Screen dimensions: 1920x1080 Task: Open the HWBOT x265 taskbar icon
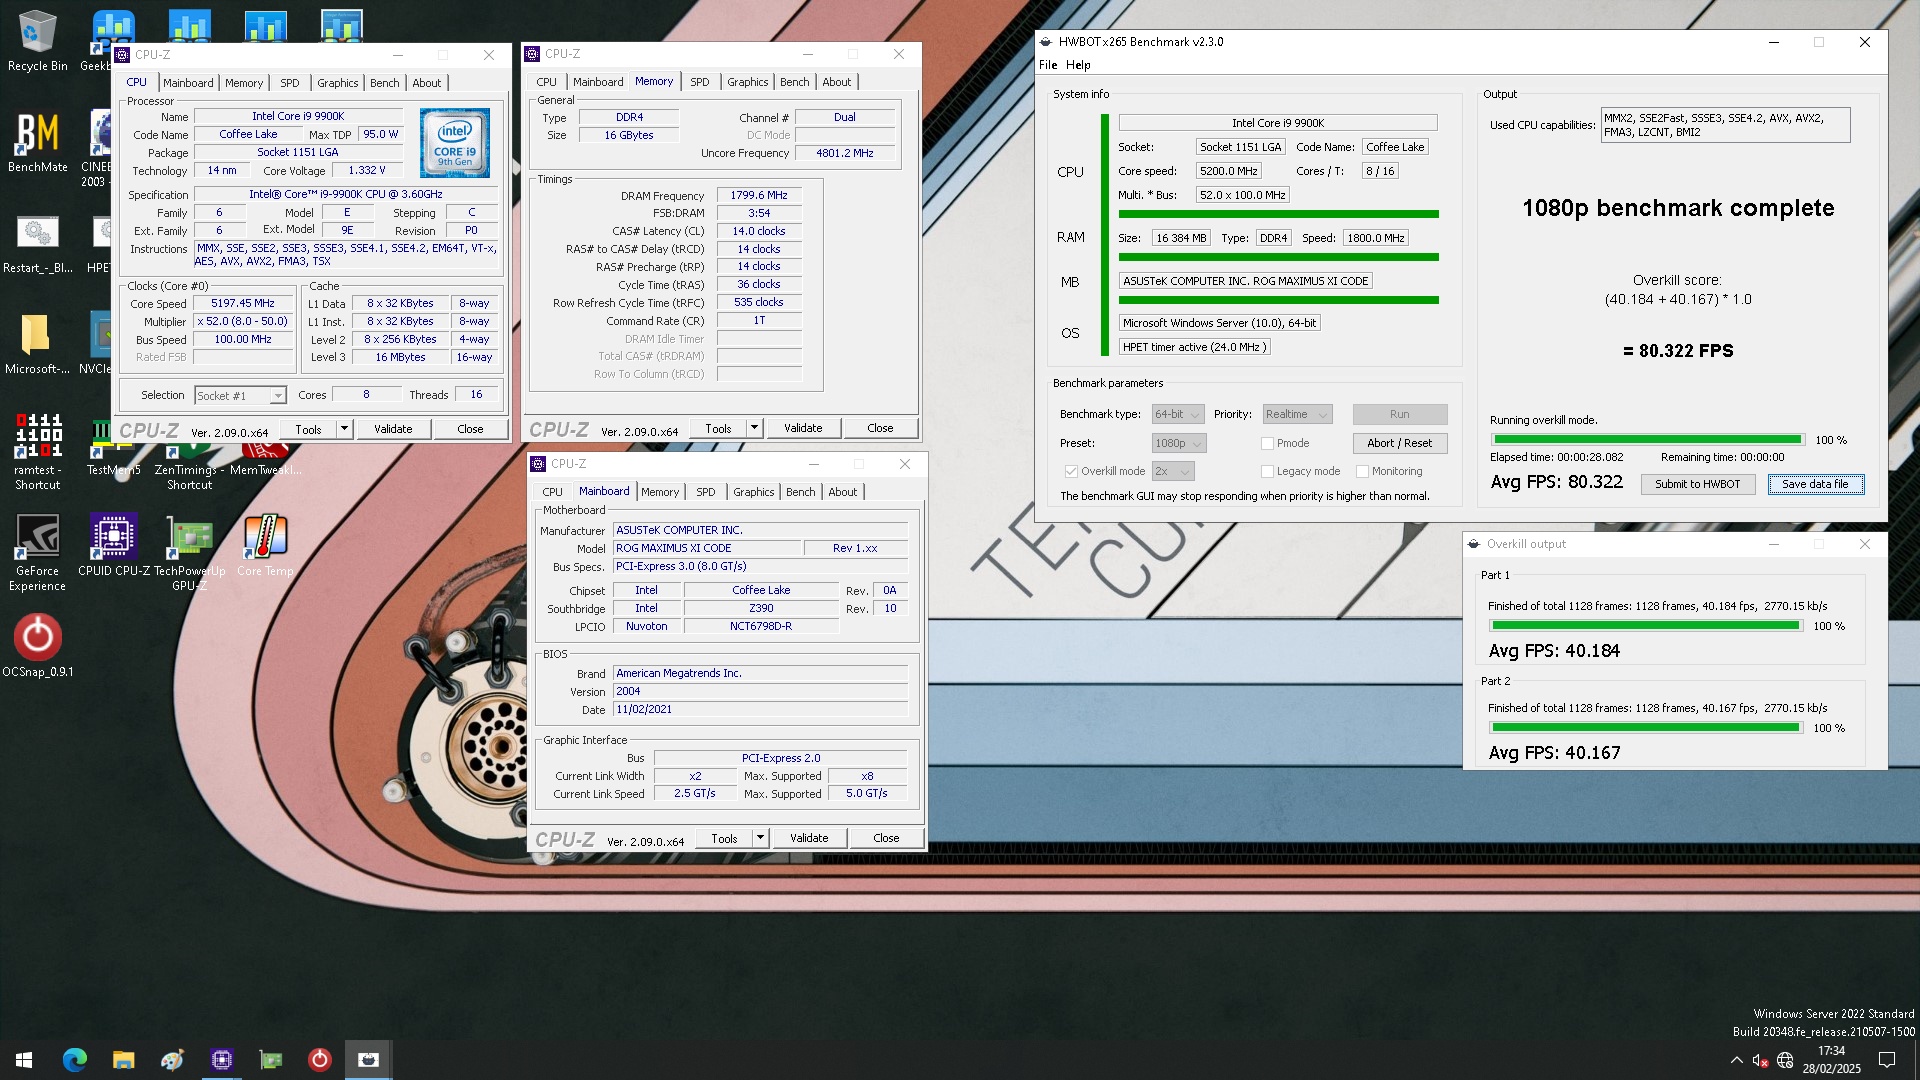pyautogui.click(x=368, y=1059)
